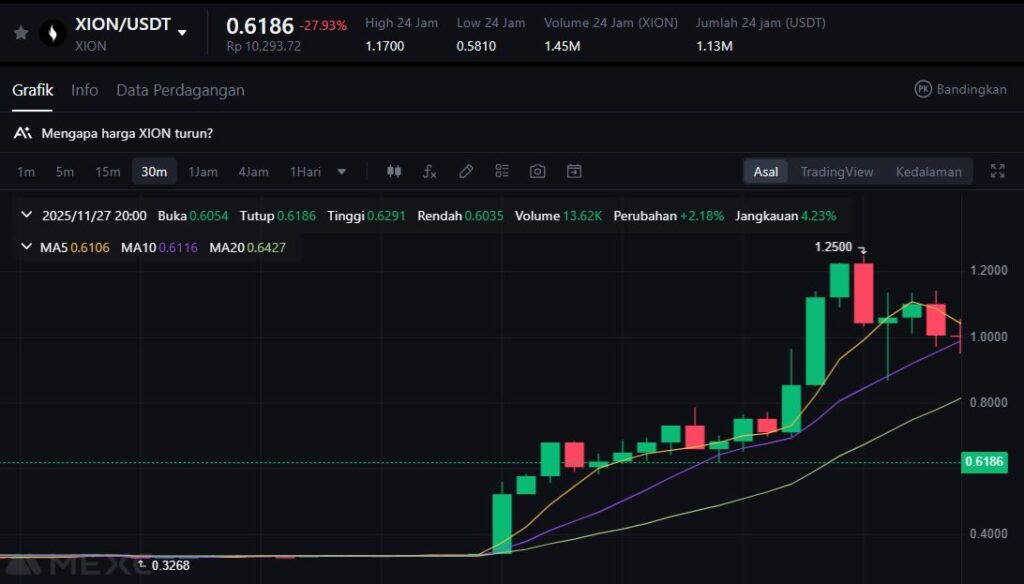Open the candlestick chart style icon
1024x584 pixels.
click(394, 171)
